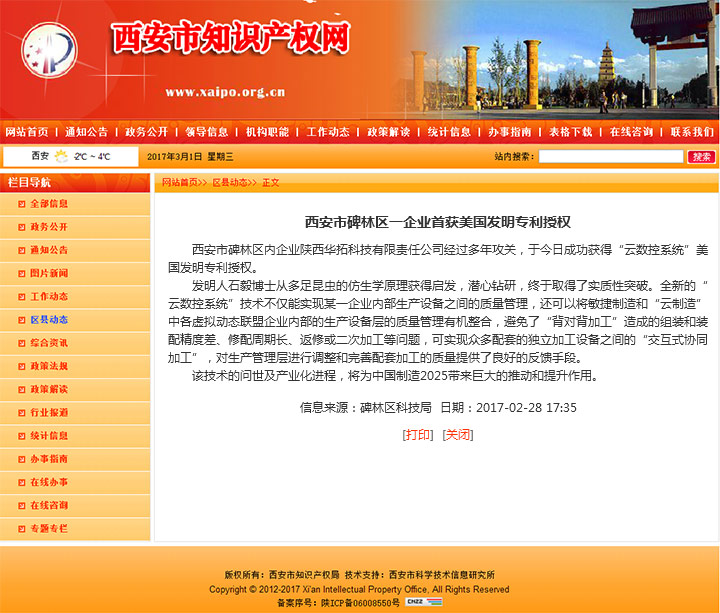Open 政策法规 in the left sidebar

tap(49, 366)
